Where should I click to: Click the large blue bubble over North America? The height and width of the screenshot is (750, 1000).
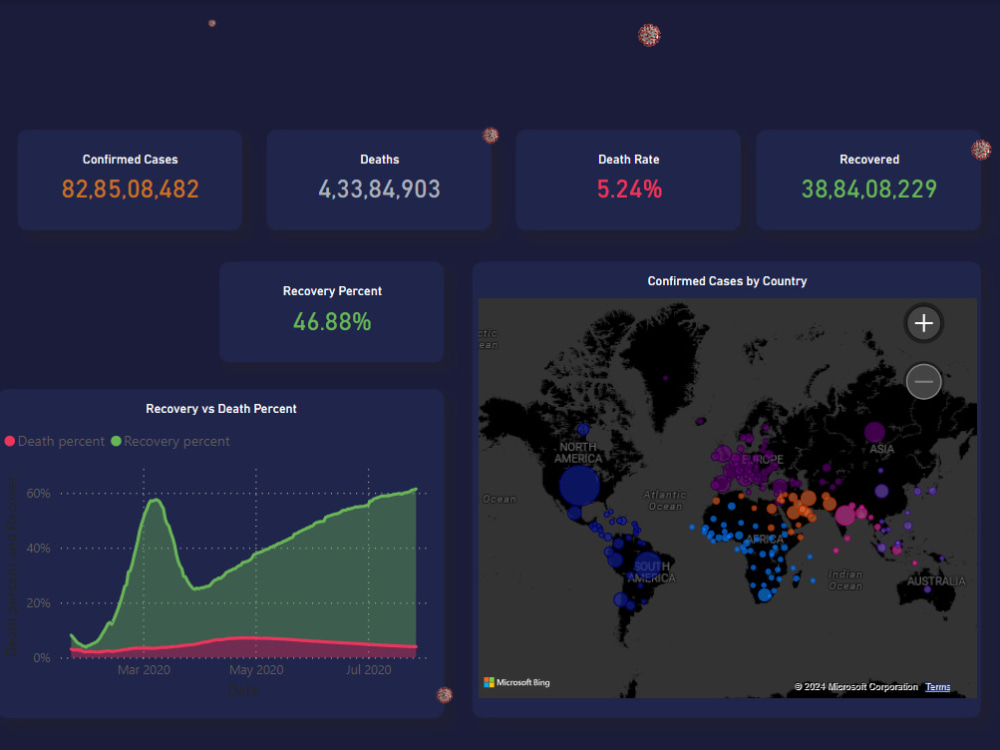pos(578,483)
